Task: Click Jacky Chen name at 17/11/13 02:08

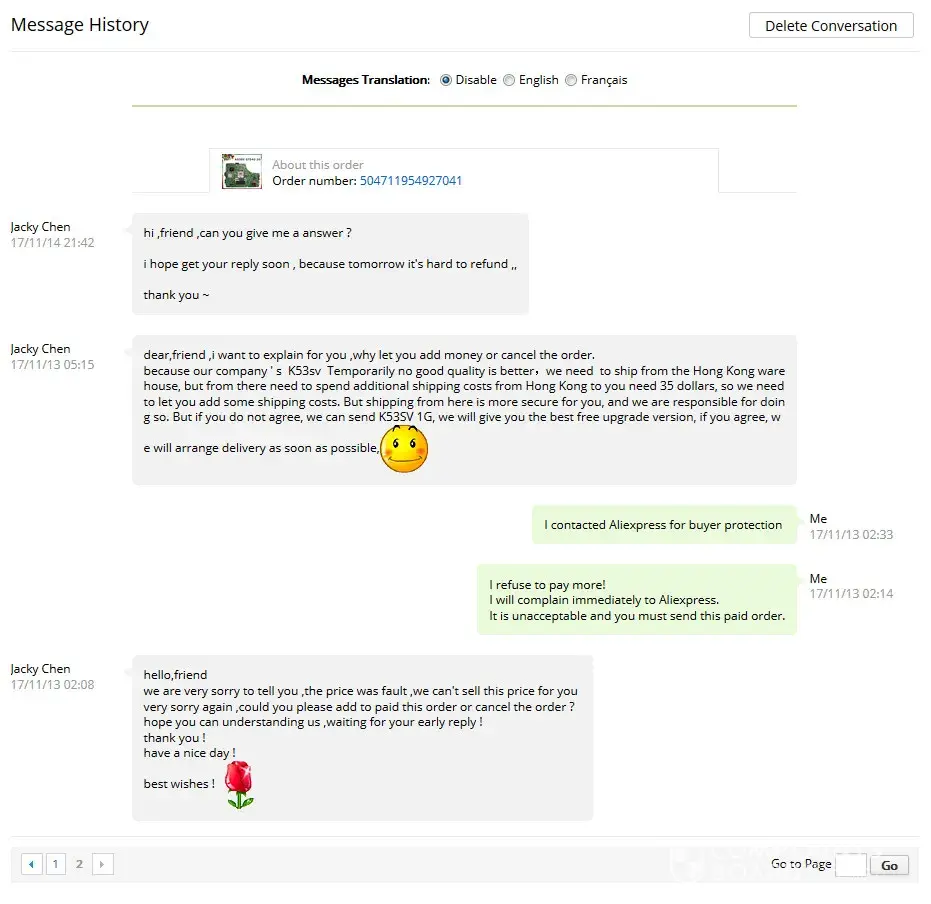Action: [40, 669]
